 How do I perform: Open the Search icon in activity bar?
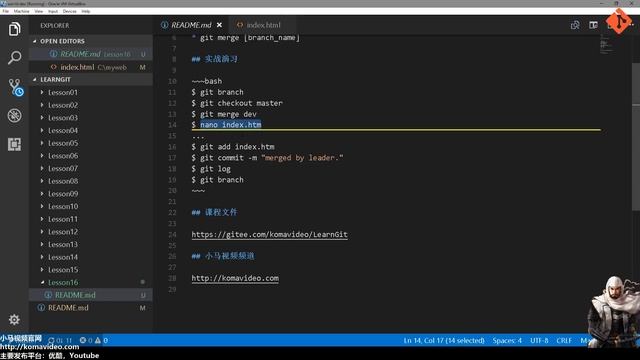pos(14,58)
